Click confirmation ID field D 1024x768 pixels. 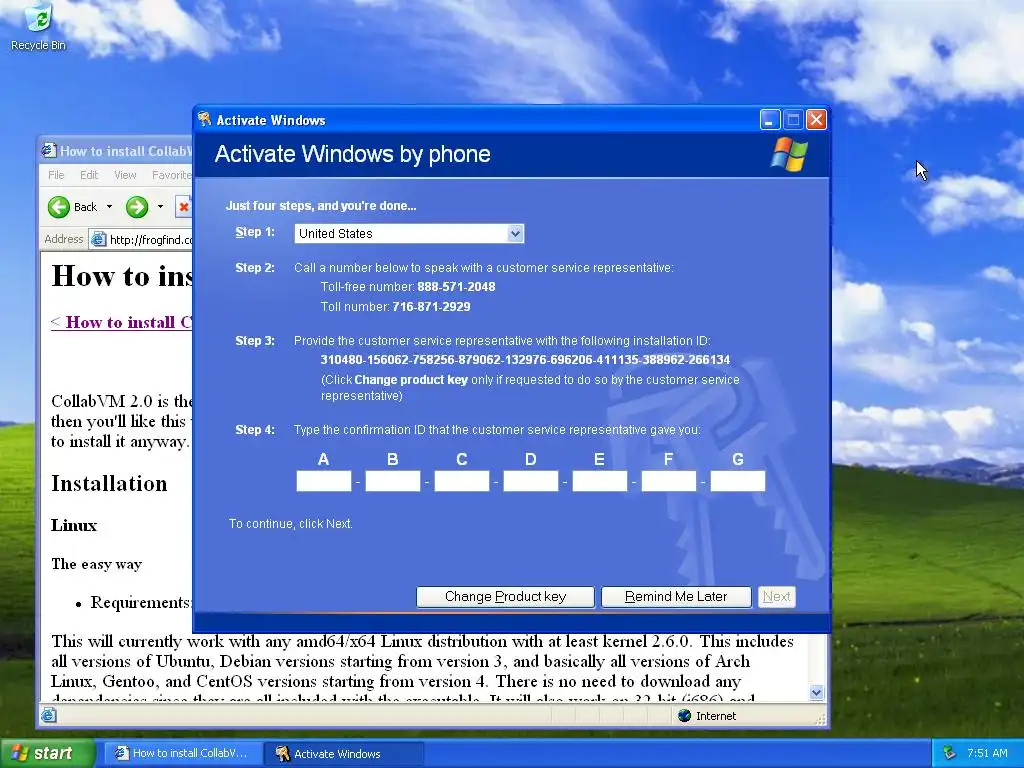531,481
